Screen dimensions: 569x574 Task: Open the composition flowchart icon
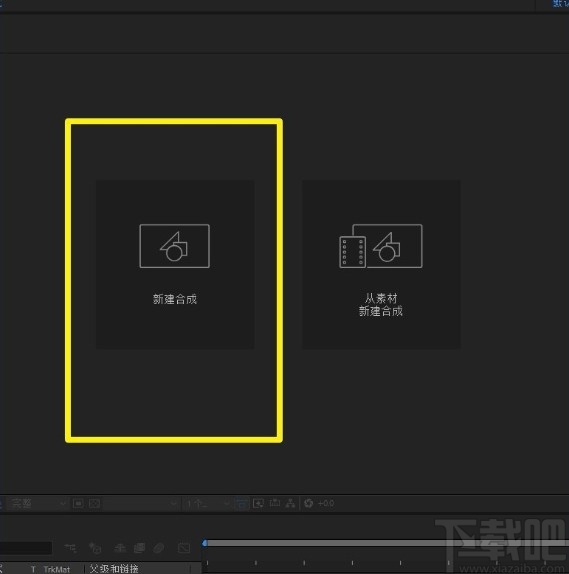[291, 504]
